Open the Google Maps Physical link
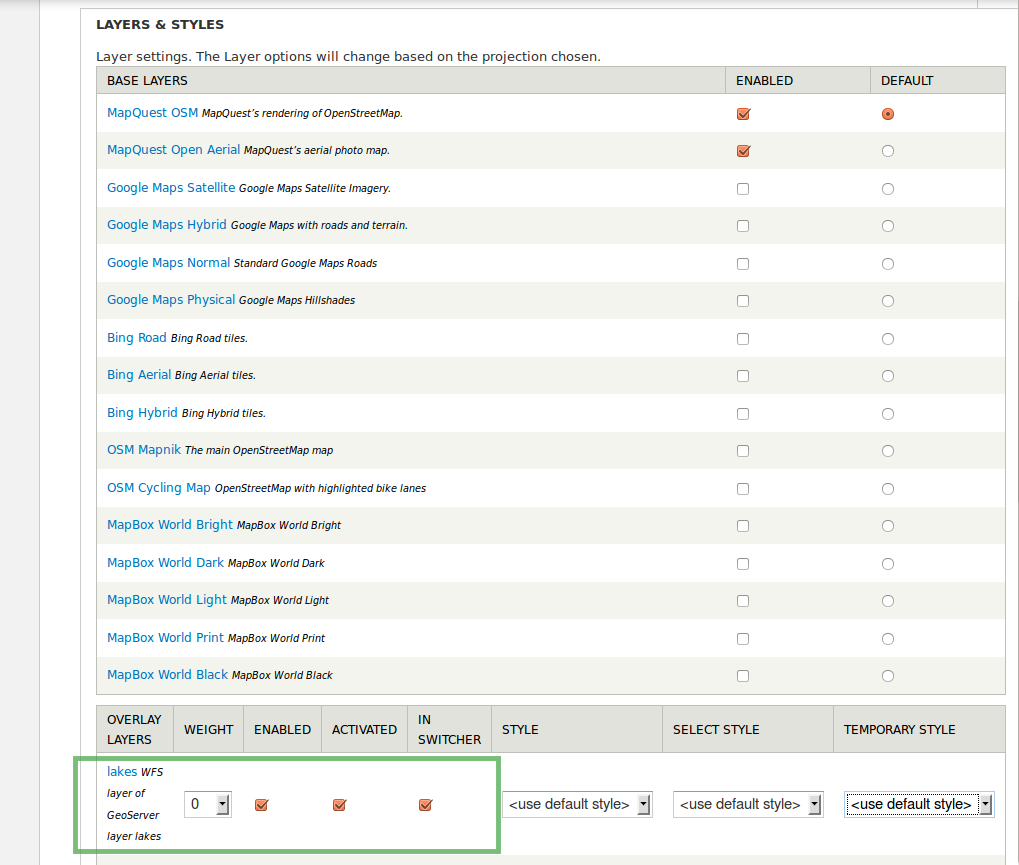The height and width of the screenshot is (865, 1019). click(x=171, y=300)
